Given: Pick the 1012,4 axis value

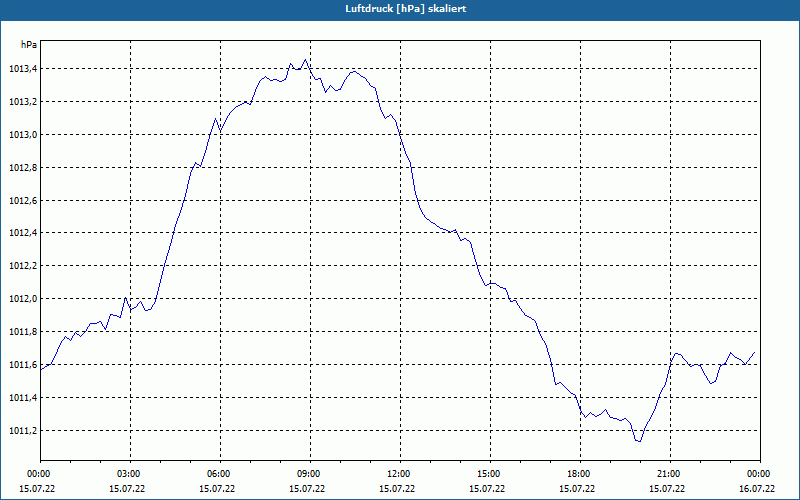Looking at the screenshot, I should tap(23, 233).
